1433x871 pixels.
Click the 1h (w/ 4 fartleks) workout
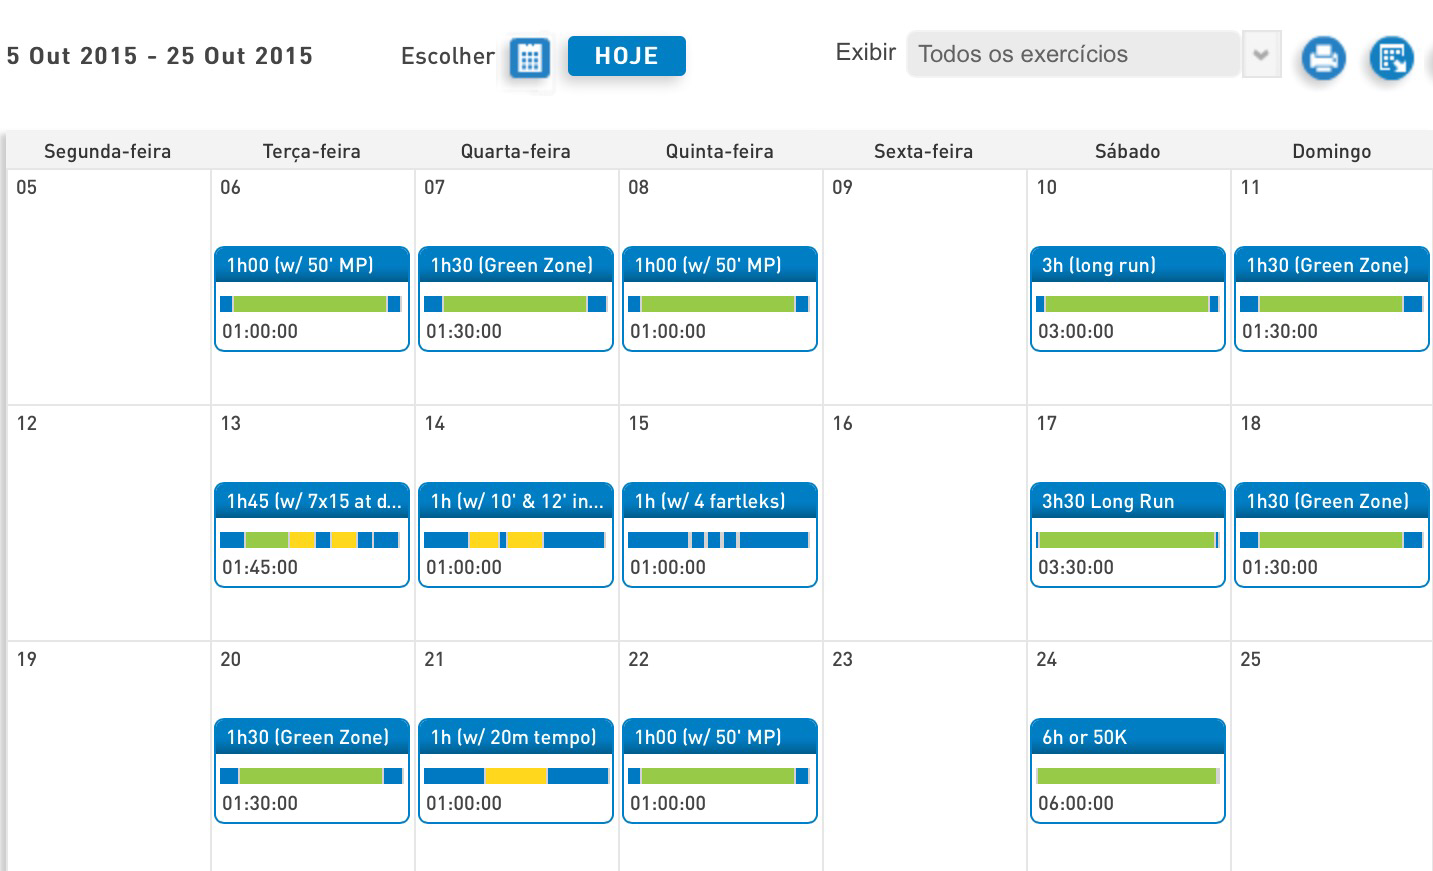719,502
